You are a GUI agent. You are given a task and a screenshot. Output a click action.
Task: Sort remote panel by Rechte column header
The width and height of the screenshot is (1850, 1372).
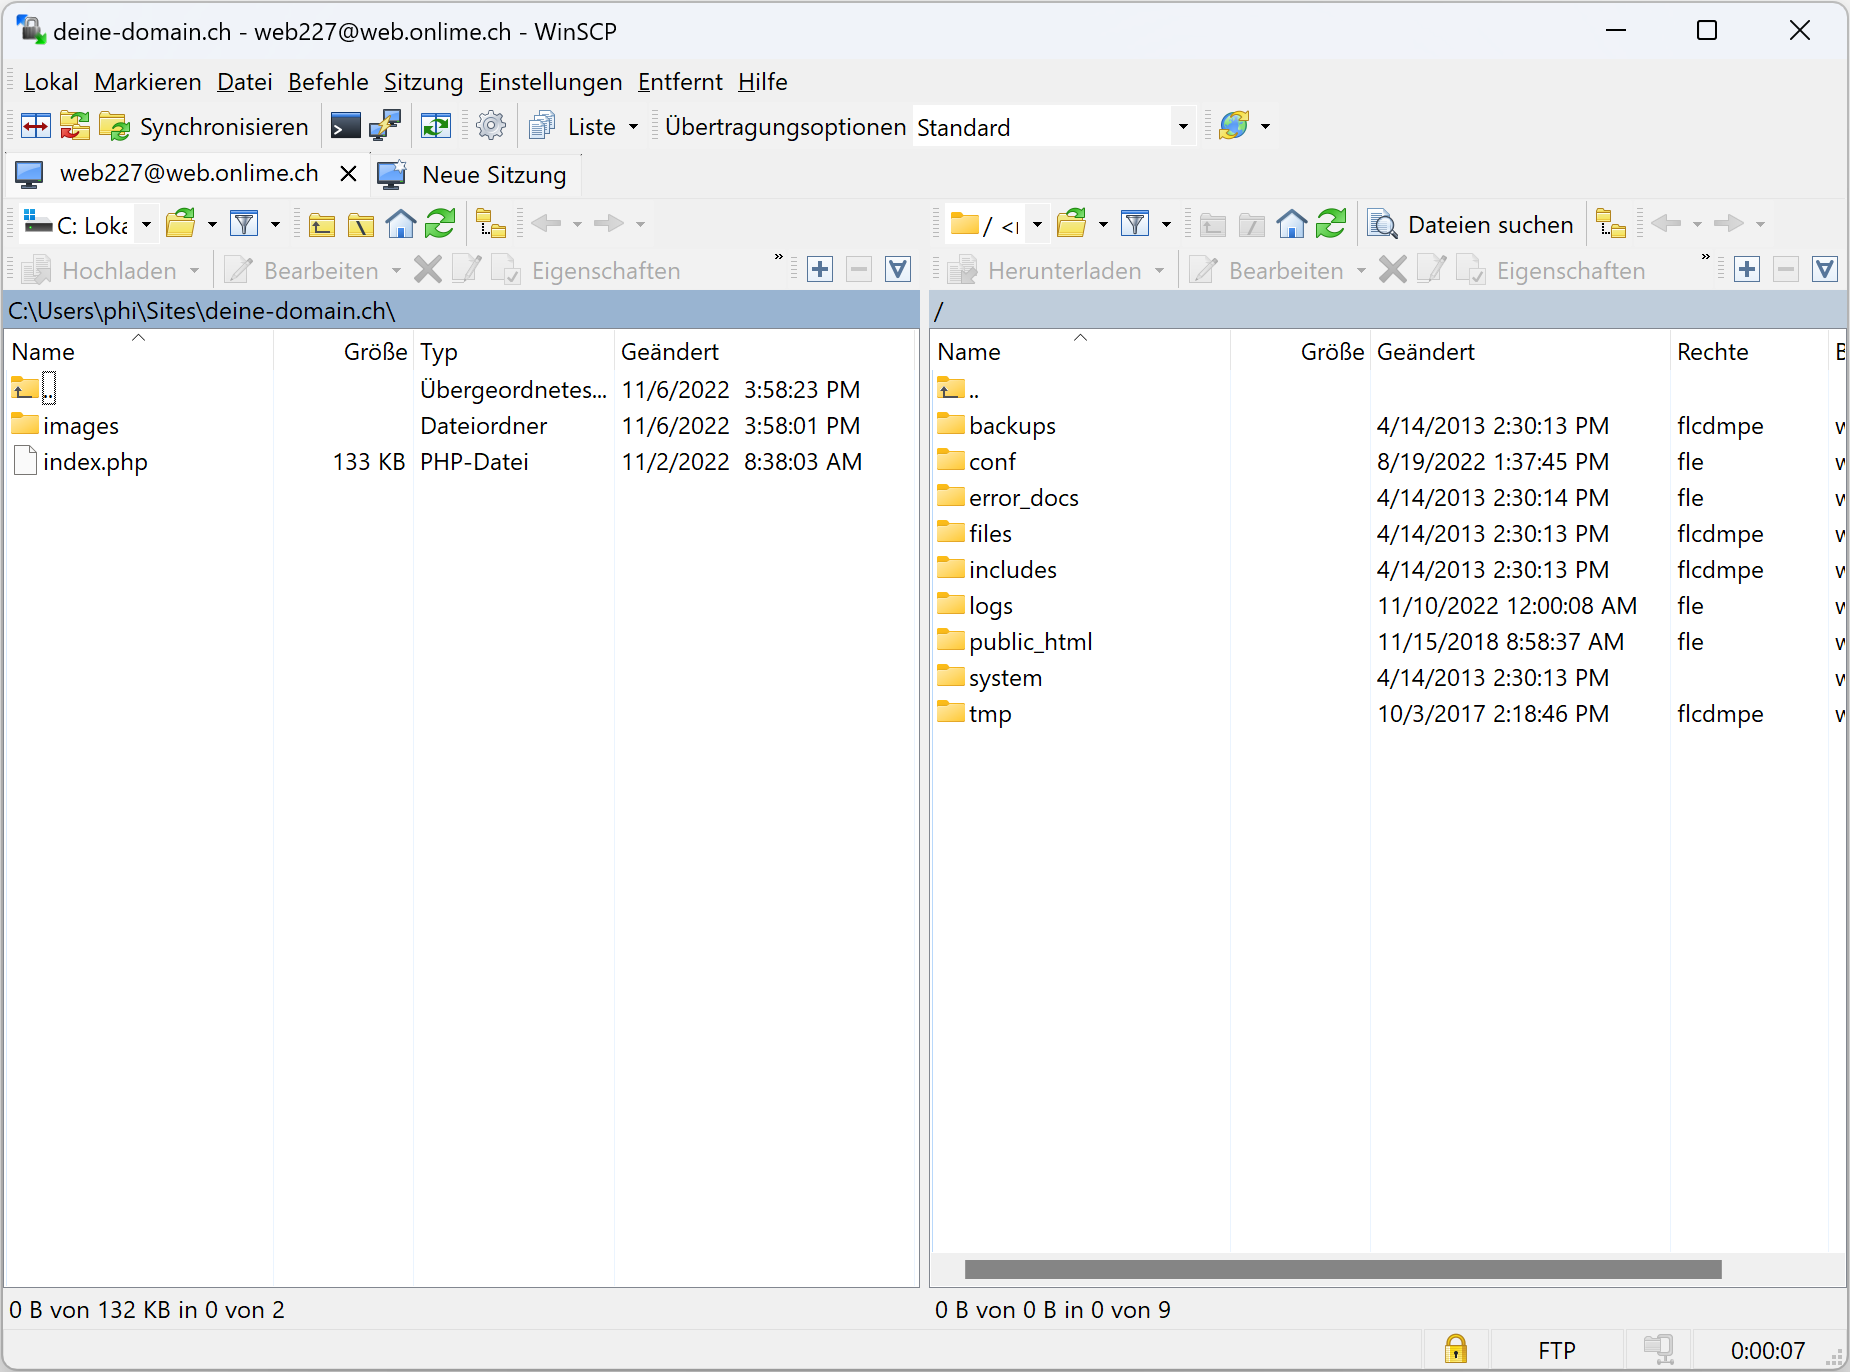1748,352
